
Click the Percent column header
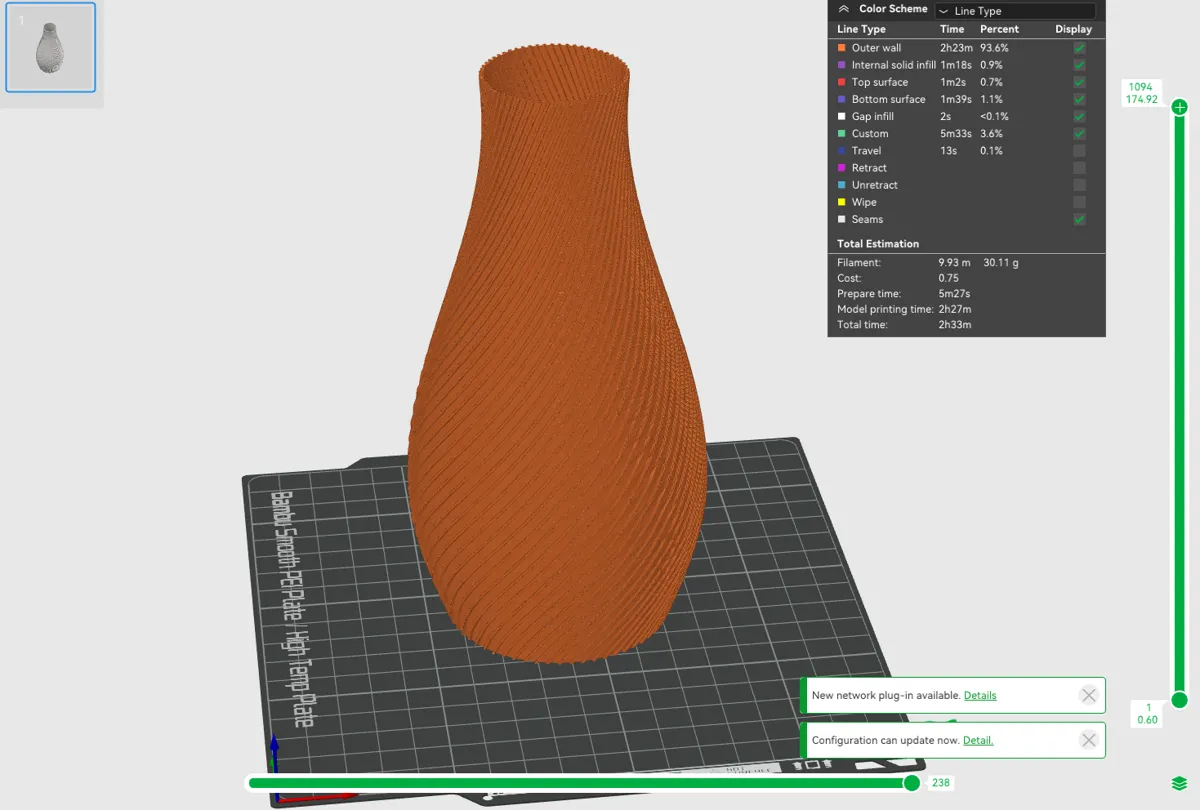(999, 29)
